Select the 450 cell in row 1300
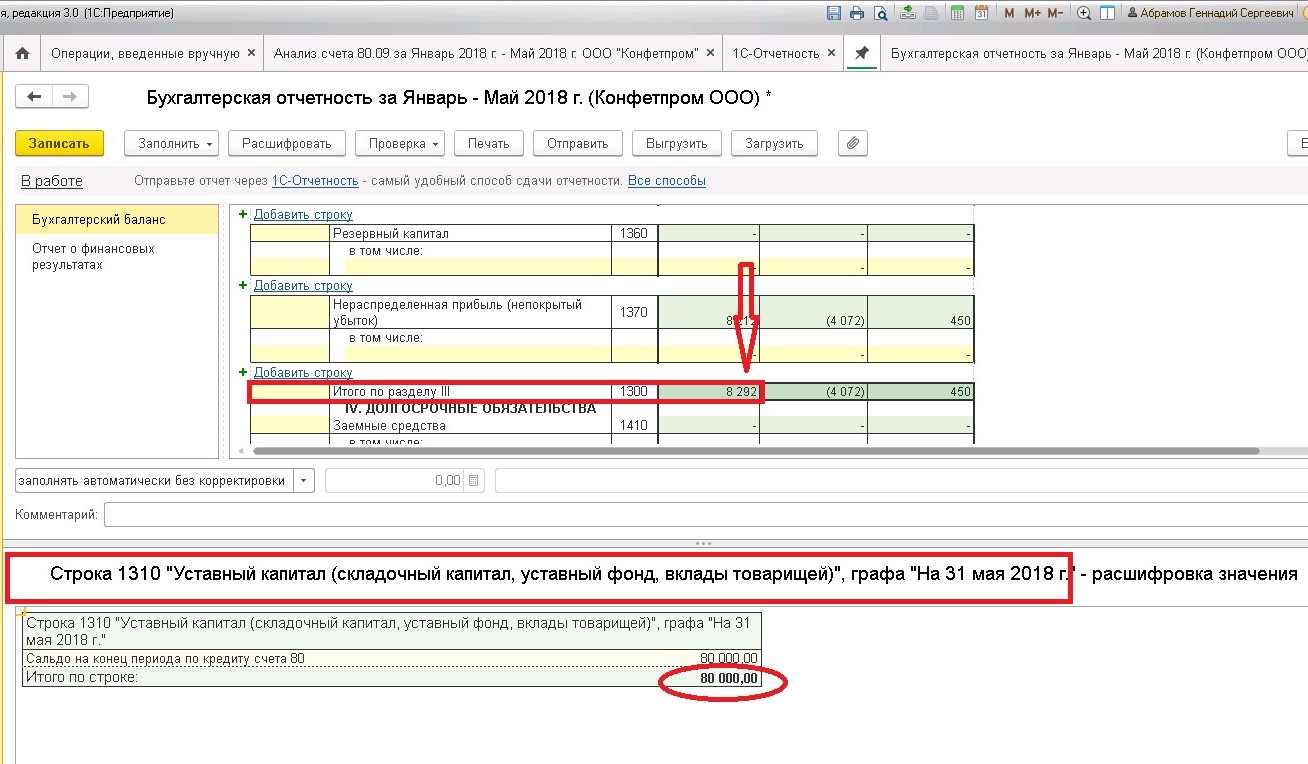The width and height of the screenshot is (1308, 764). (921, 393)
